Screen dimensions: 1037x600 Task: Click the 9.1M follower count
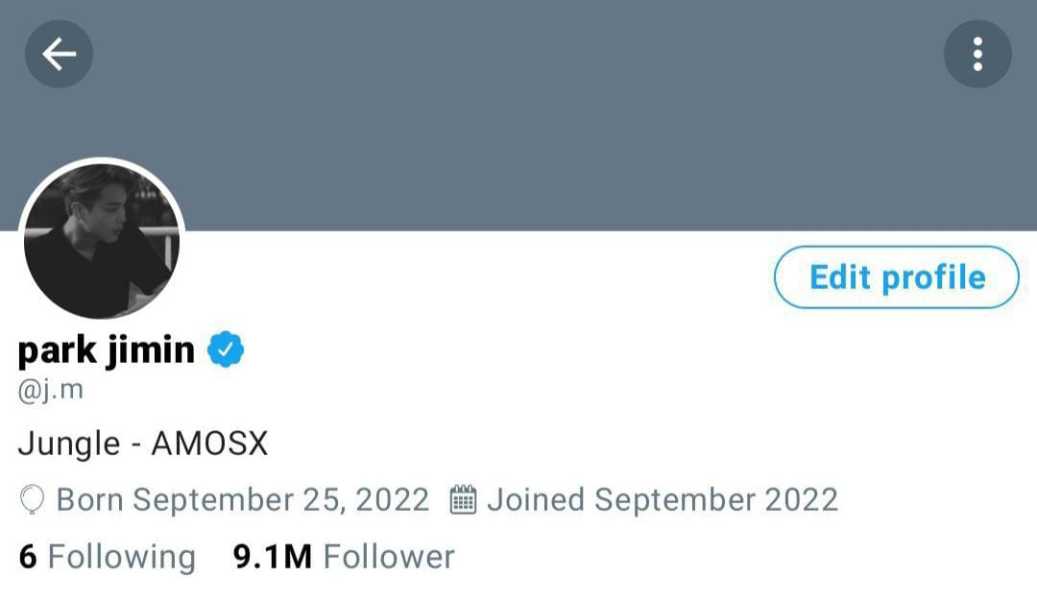(272, 557)
